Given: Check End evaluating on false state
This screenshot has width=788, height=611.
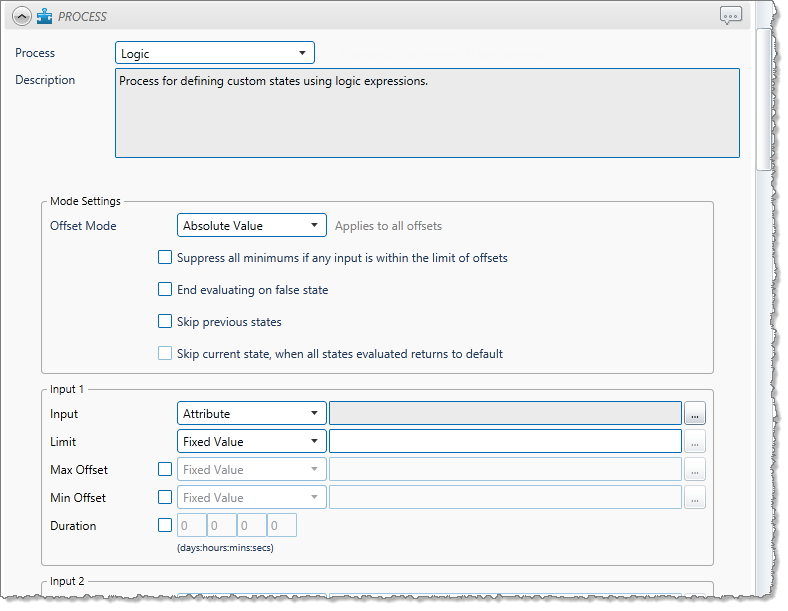Looking at the screenshot, I should pos(165,290).
